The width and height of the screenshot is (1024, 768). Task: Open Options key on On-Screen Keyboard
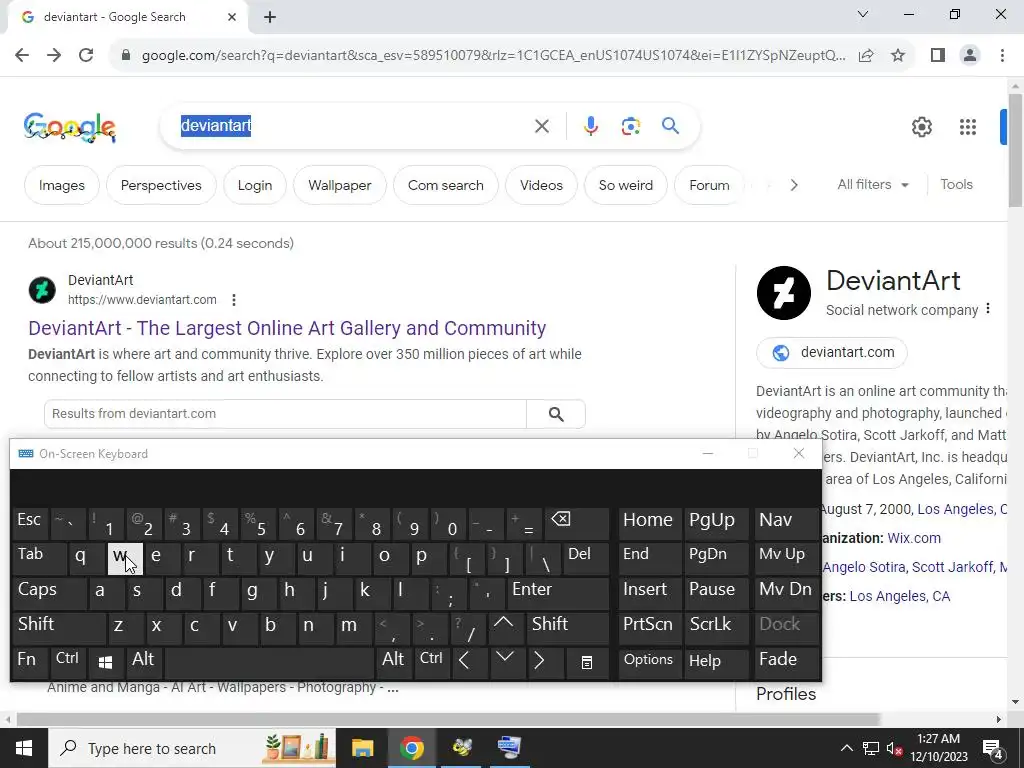649,662
